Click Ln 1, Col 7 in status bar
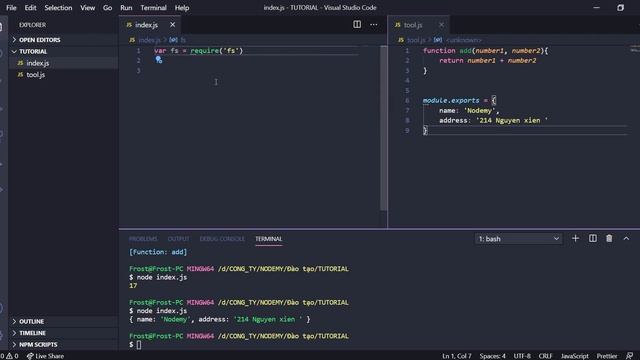Image resolution: width=640 pixels, height=360 pixels. [x=456, y=356]
